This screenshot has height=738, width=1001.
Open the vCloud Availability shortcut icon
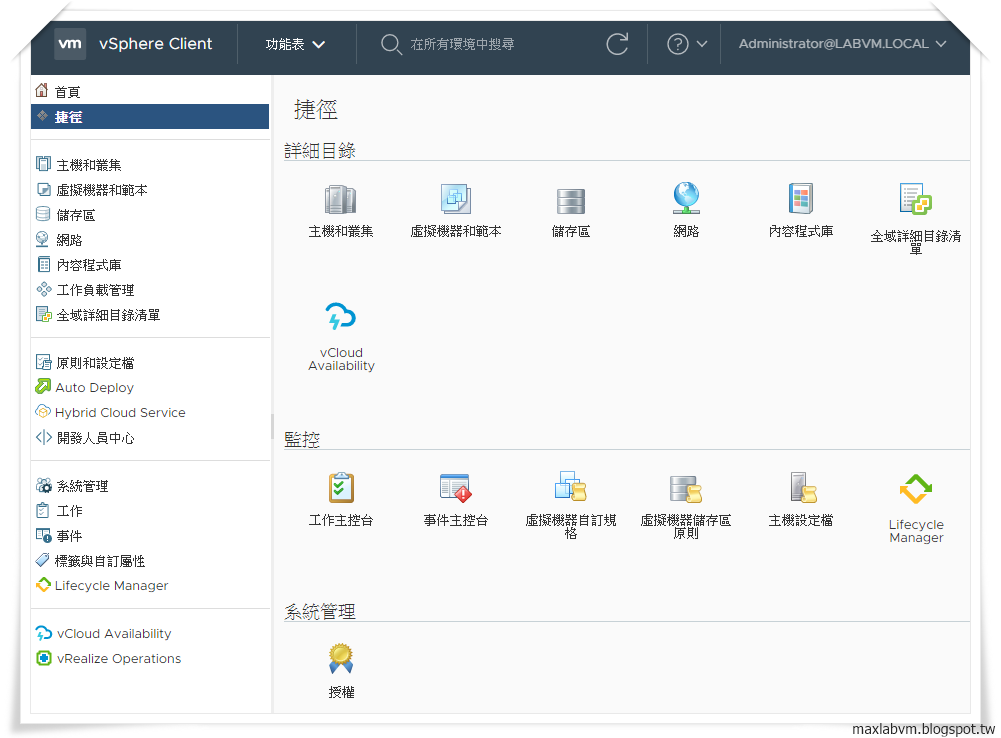(340, 317)
